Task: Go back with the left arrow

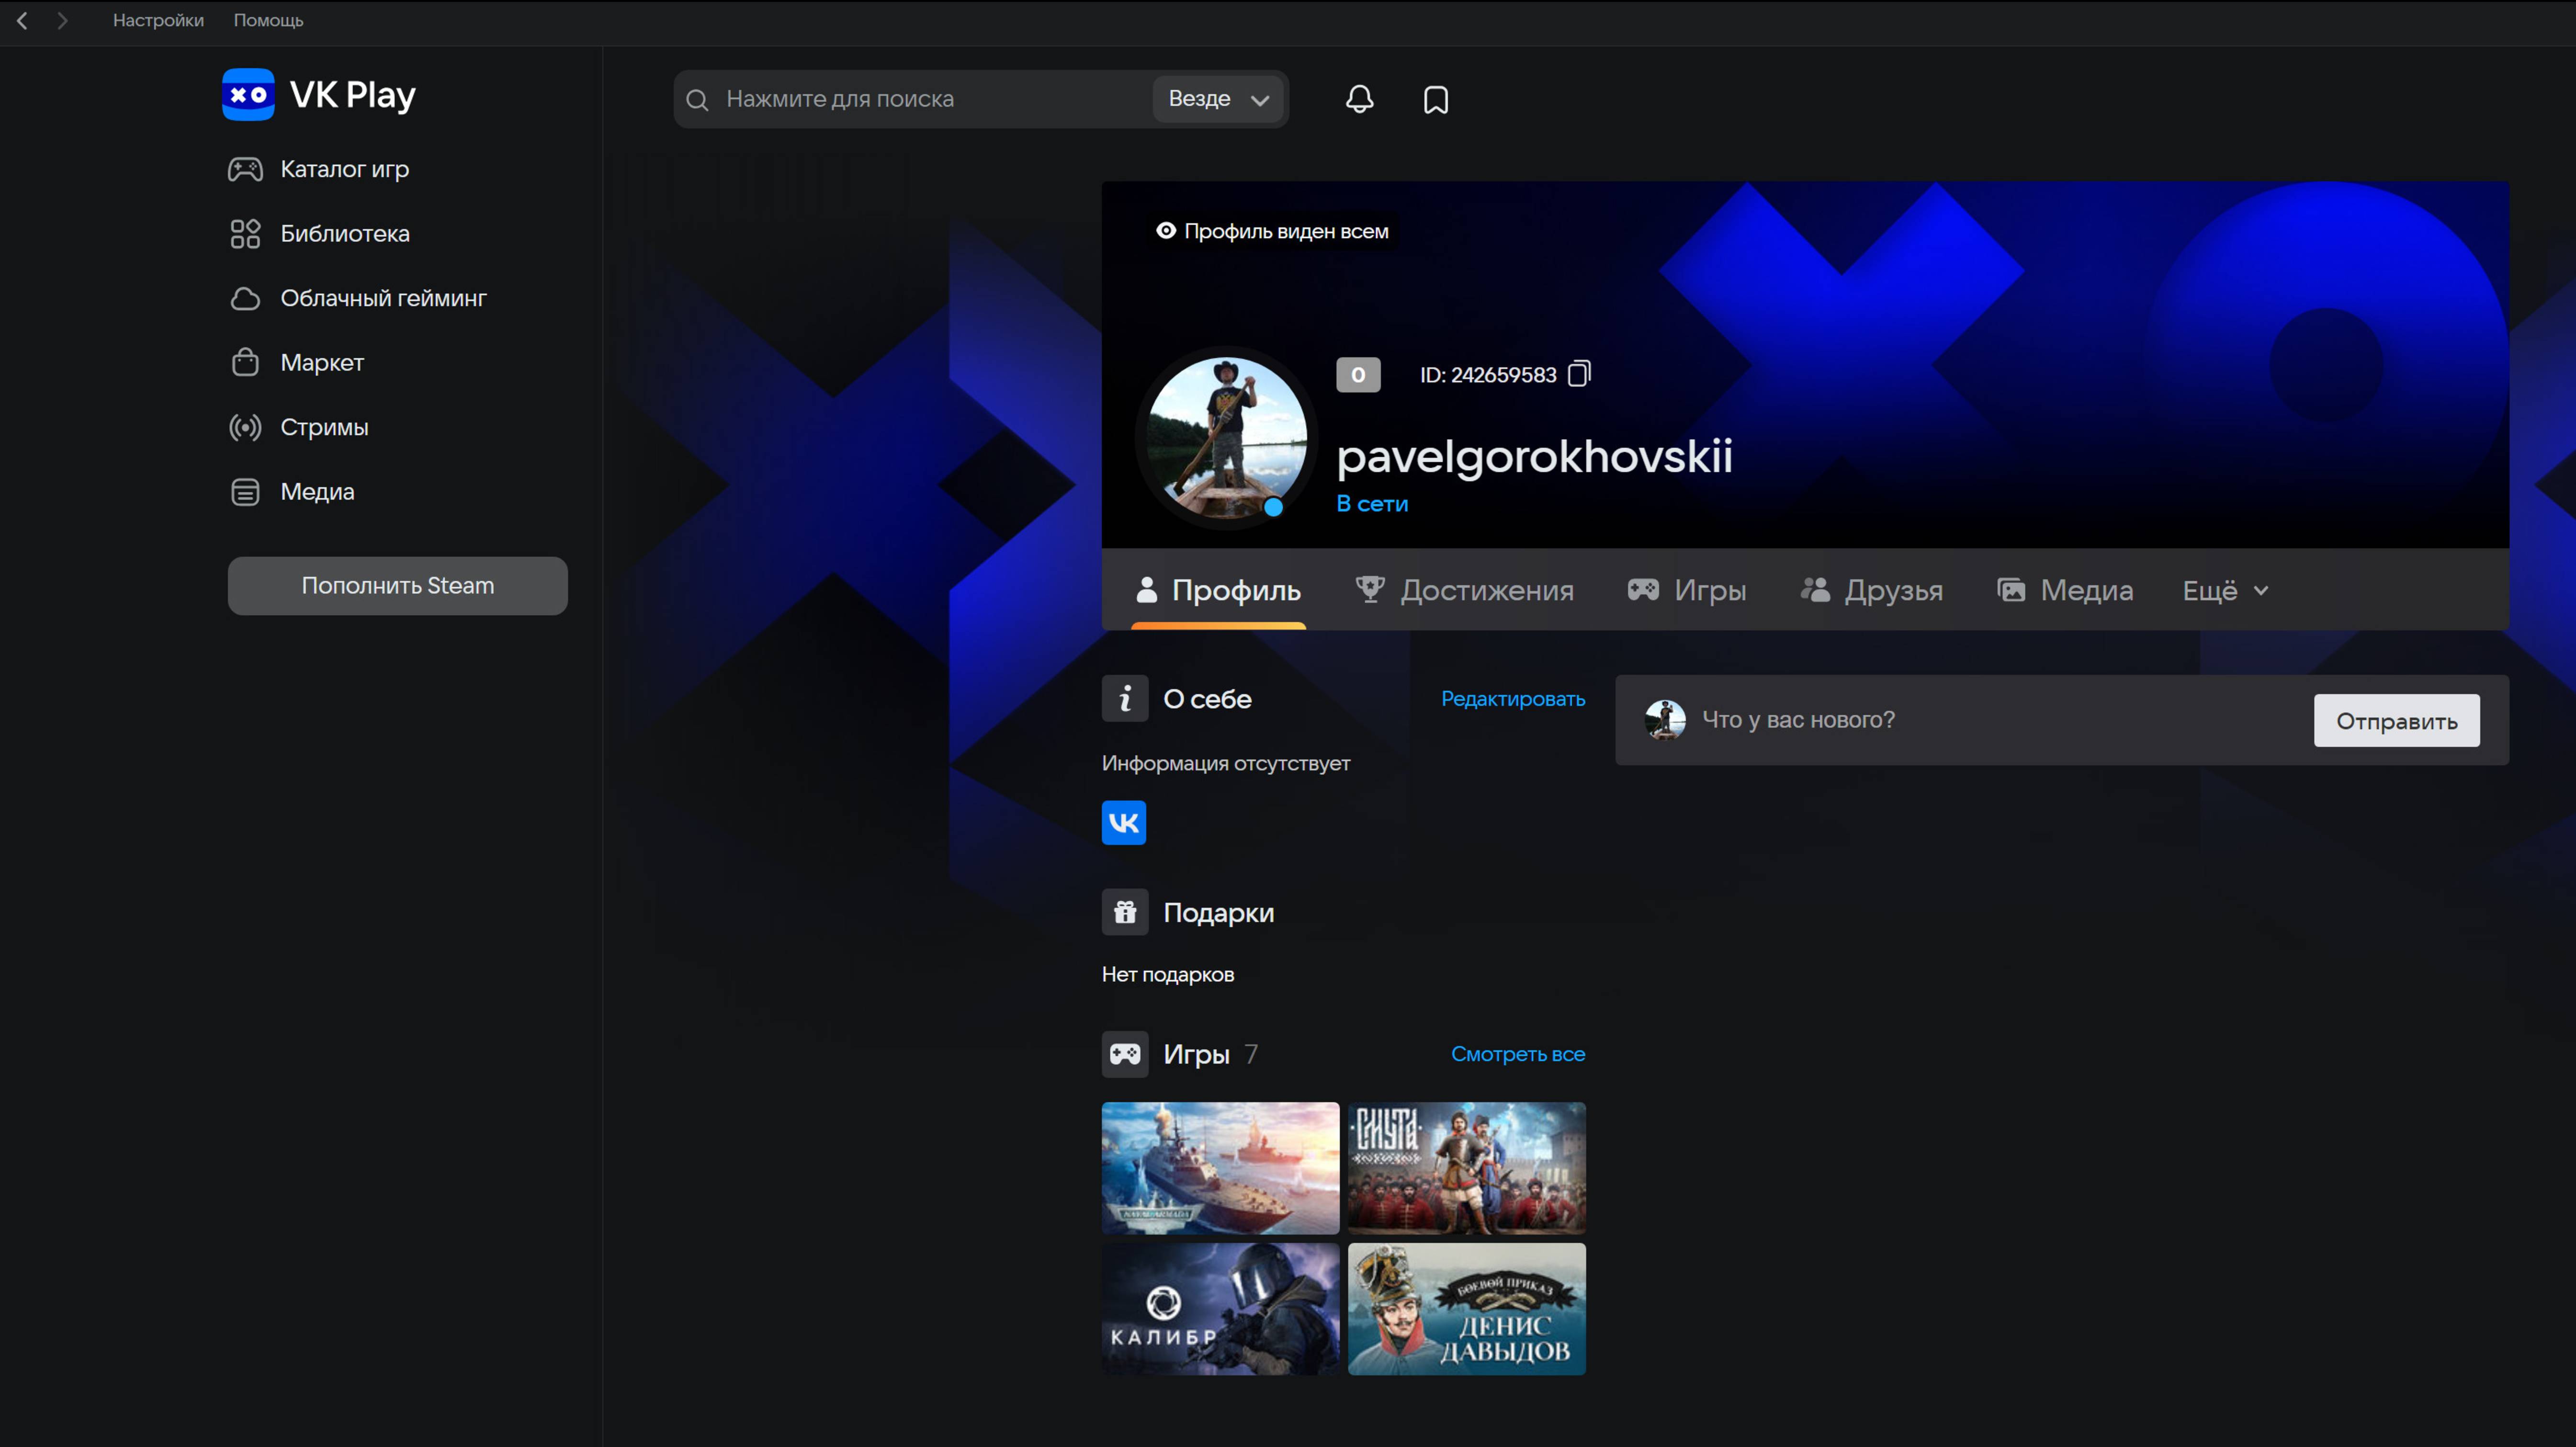Action: click(22, 20)
